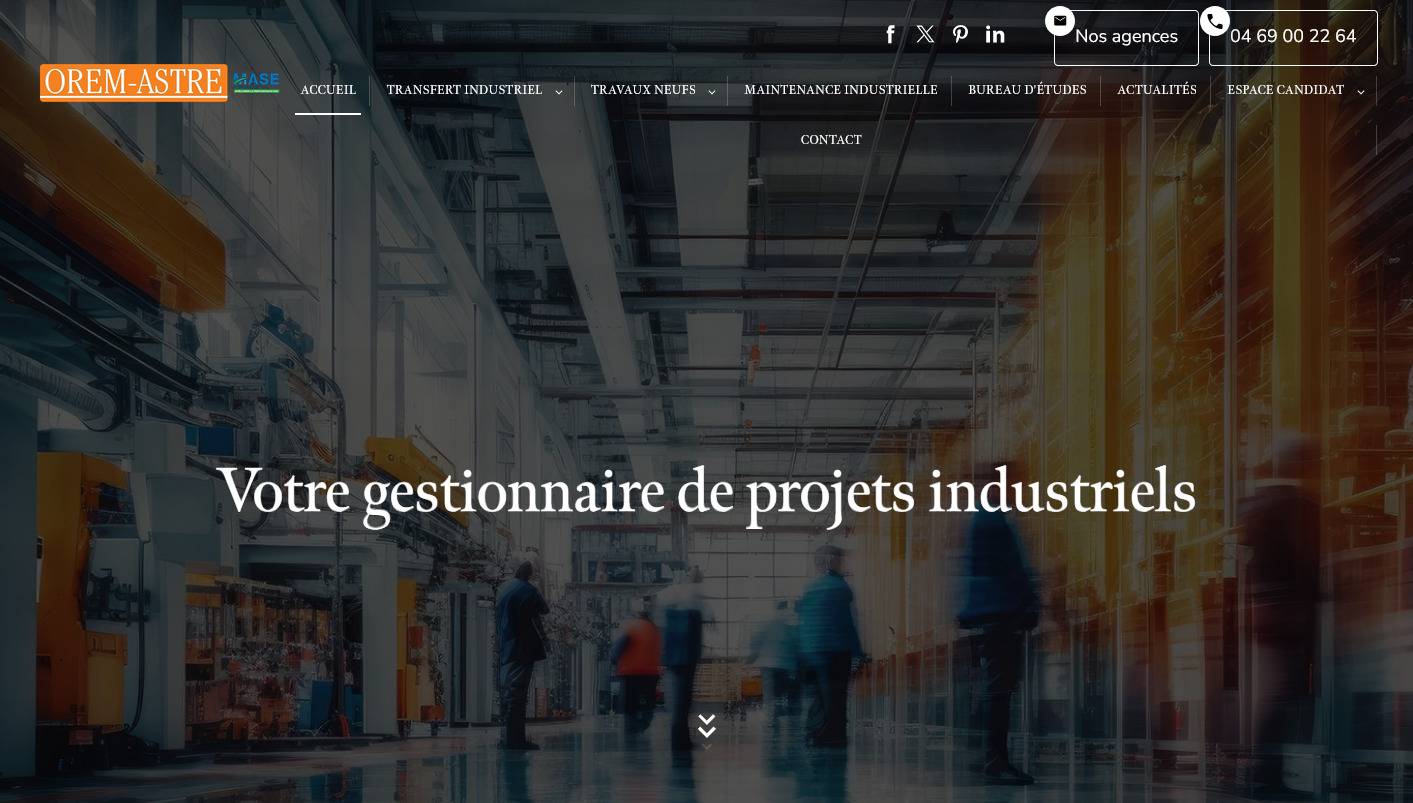Click the MASE certification logo
Viewport: 1413px width, 803px height.
pos(256,83)
